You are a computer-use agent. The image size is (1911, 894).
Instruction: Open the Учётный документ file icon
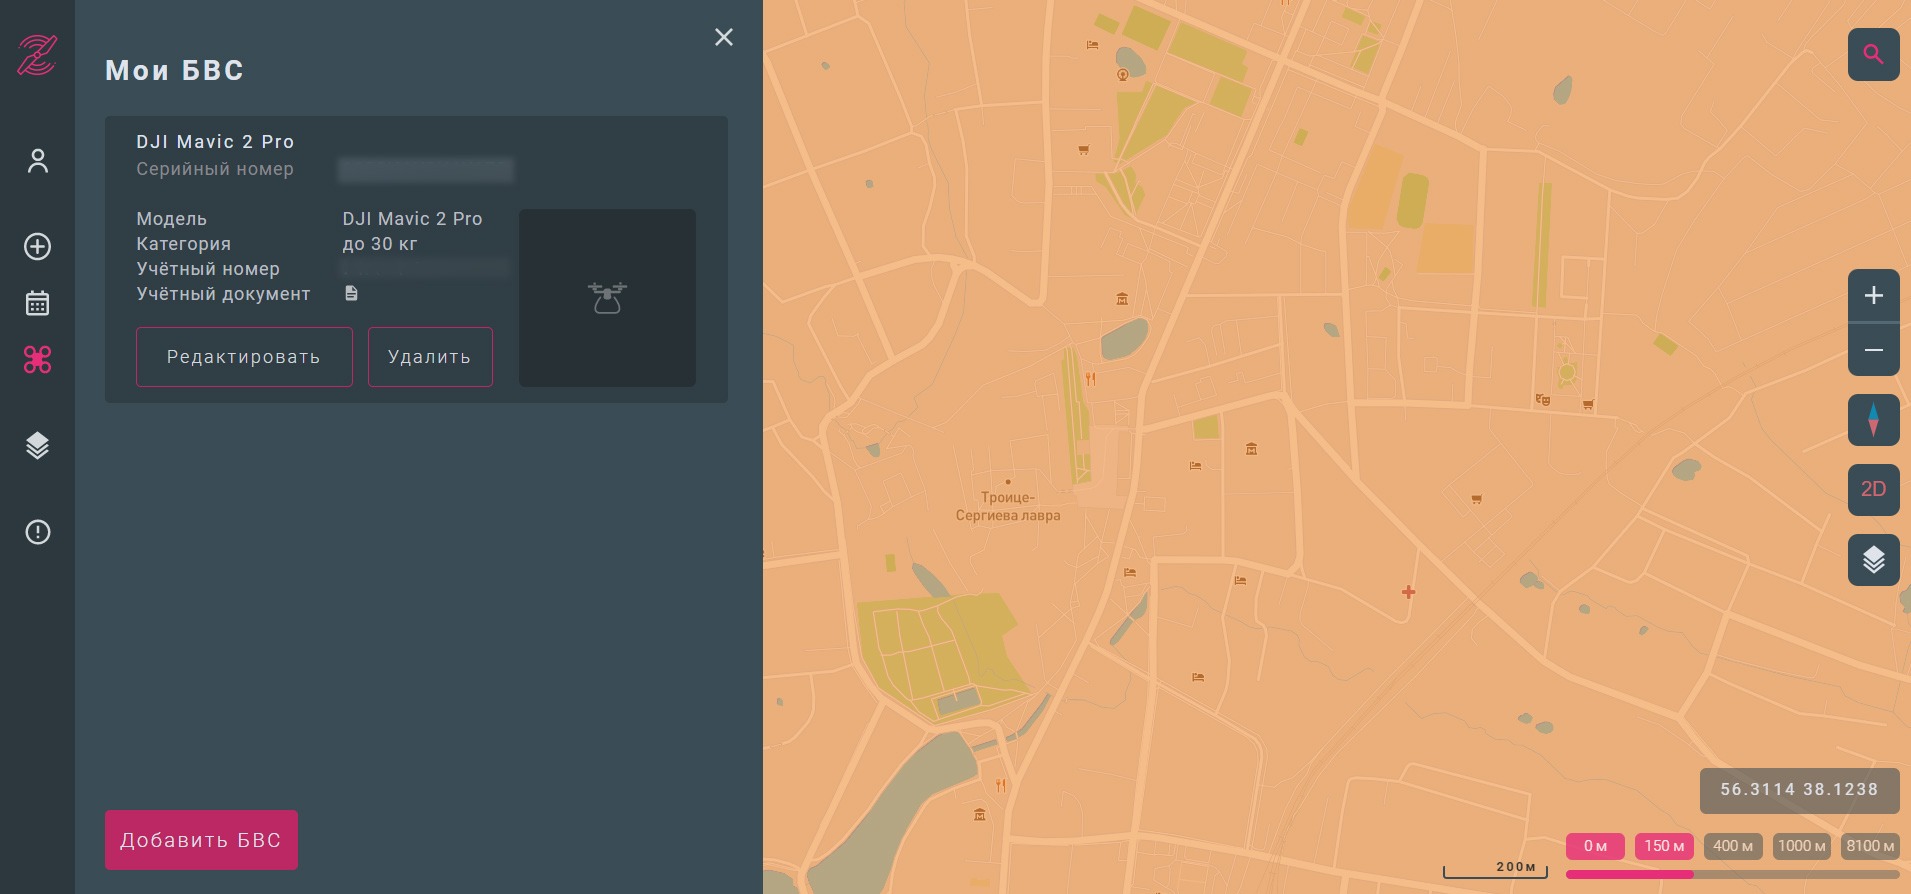351,293
